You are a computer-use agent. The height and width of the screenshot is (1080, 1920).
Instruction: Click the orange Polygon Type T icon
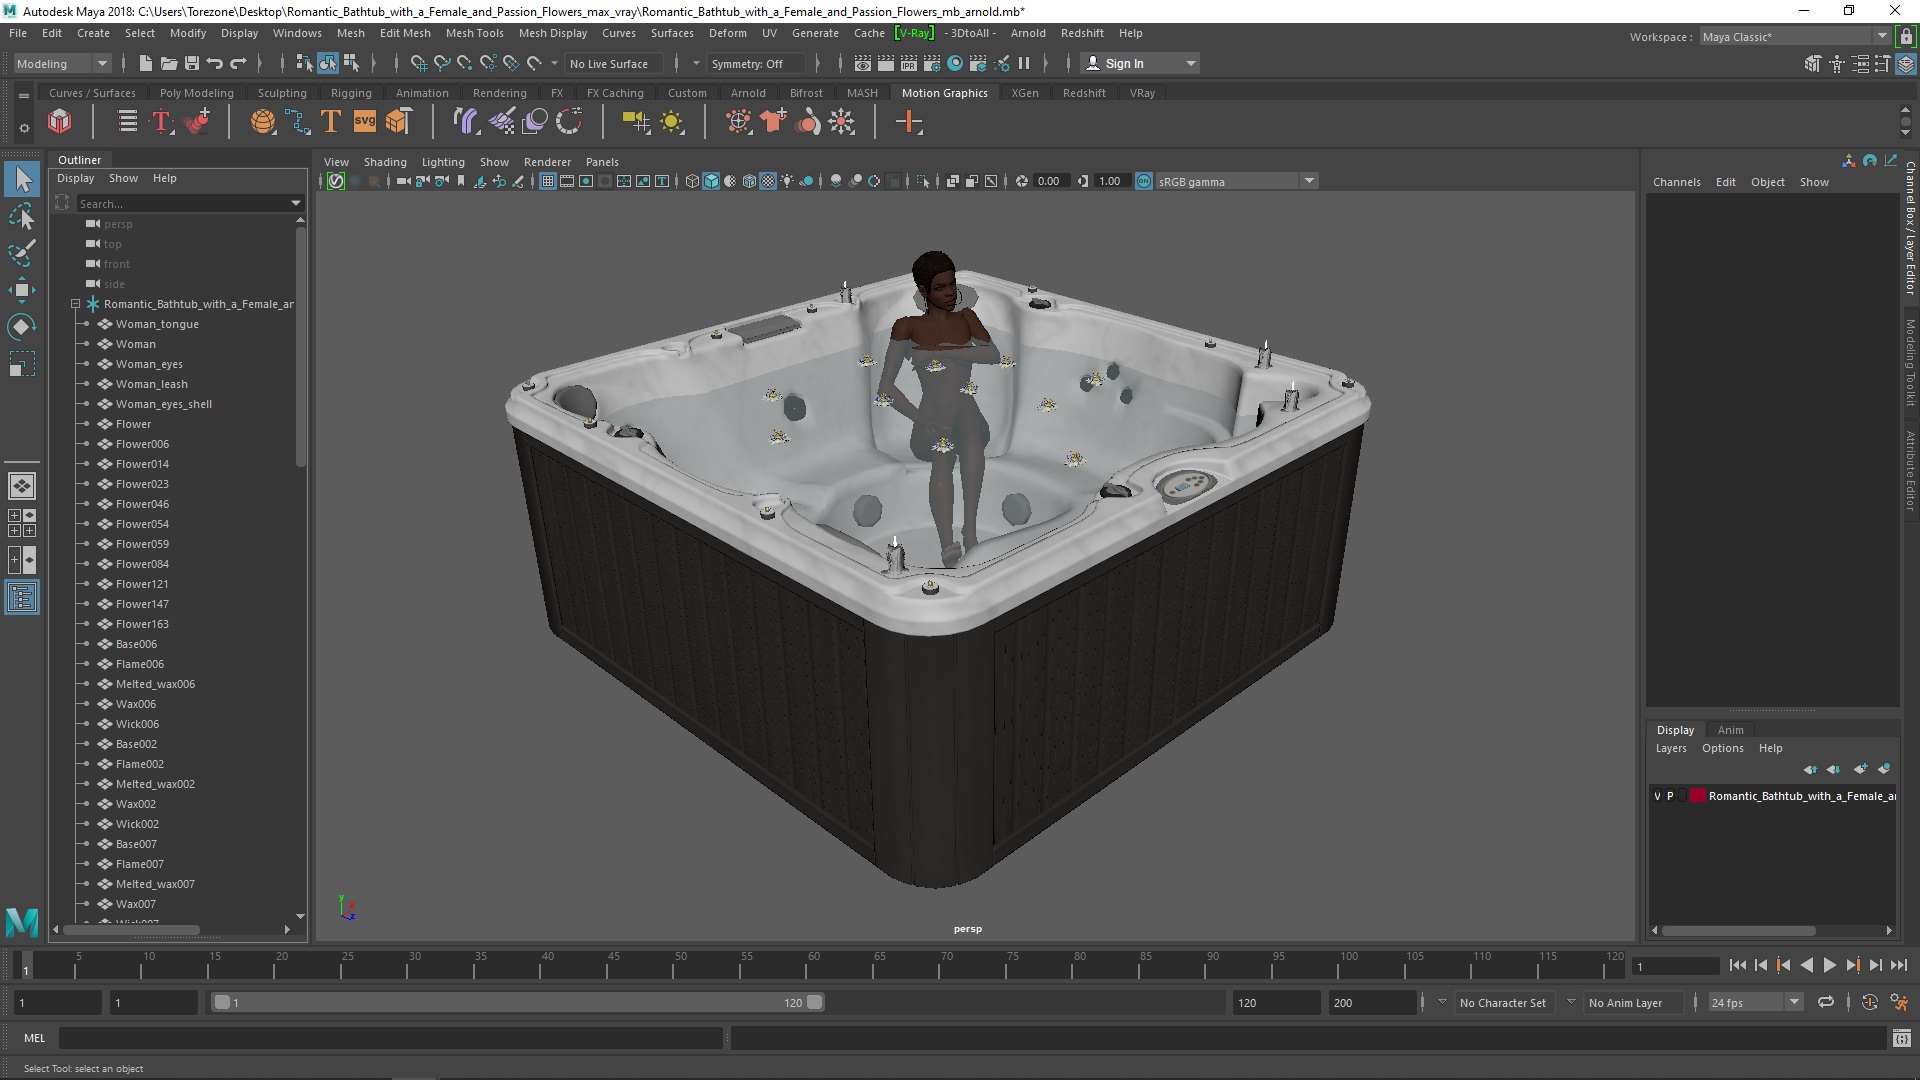click(330, 122)
